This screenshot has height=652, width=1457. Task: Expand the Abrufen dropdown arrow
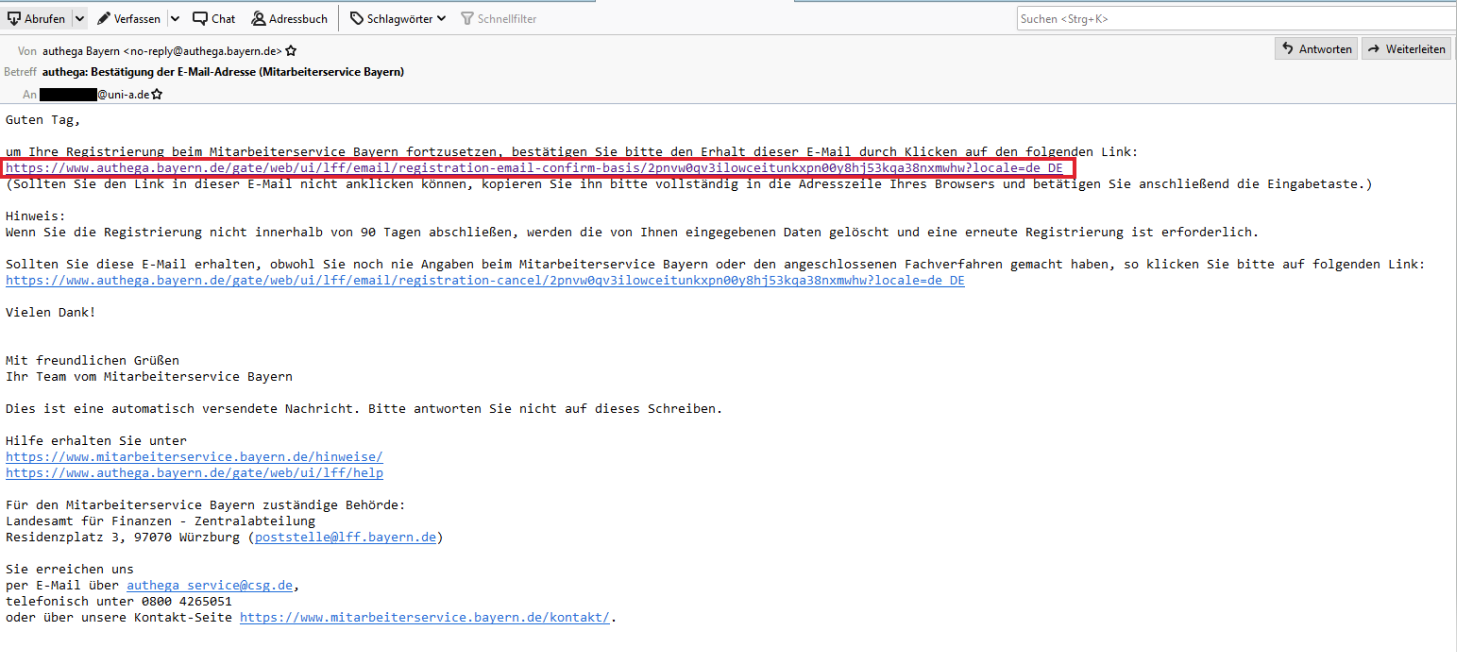pyautogui.click(x=79, y=19)
